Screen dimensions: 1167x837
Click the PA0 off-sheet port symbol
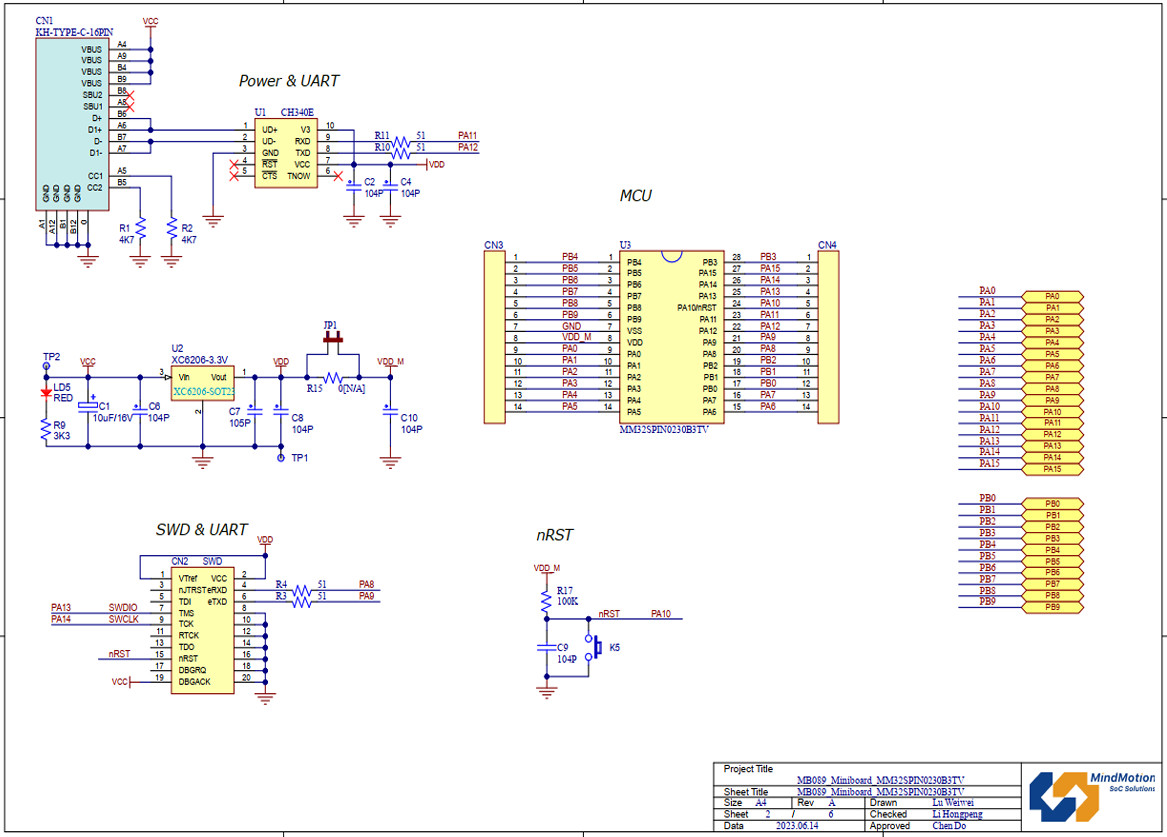coord(1051,296)
